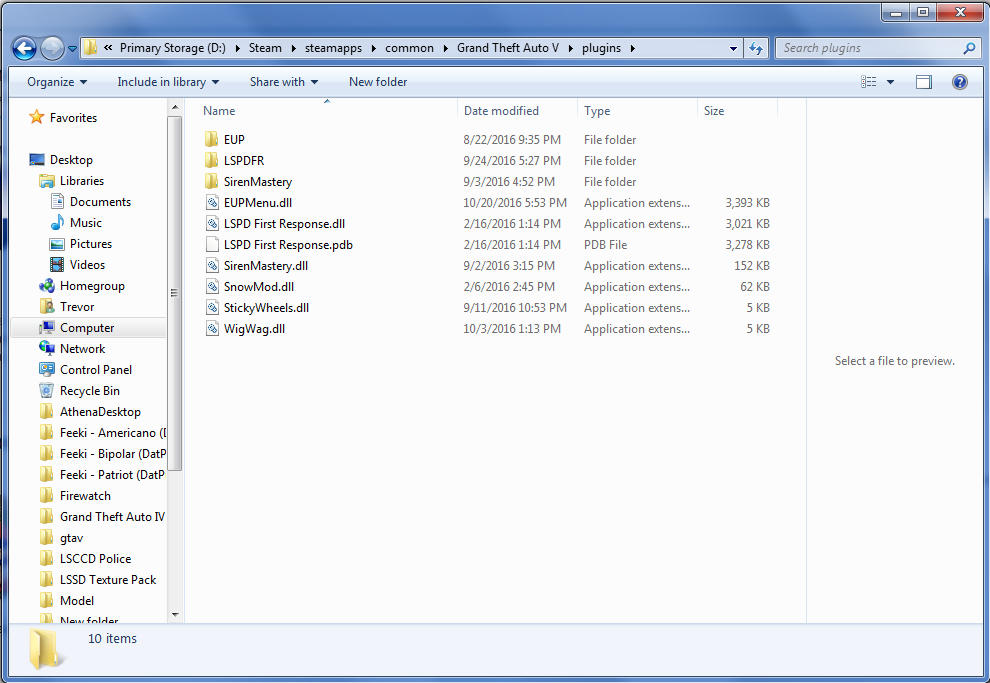Click the Recycle Bin icon
990x683 pixels.
[47, 391]
